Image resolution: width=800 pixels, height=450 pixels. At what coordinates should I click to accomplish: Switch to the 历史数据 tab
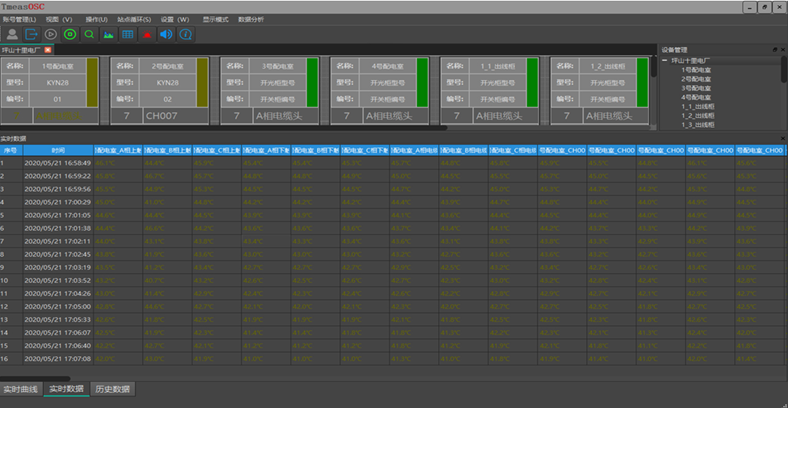pos(113,389)
